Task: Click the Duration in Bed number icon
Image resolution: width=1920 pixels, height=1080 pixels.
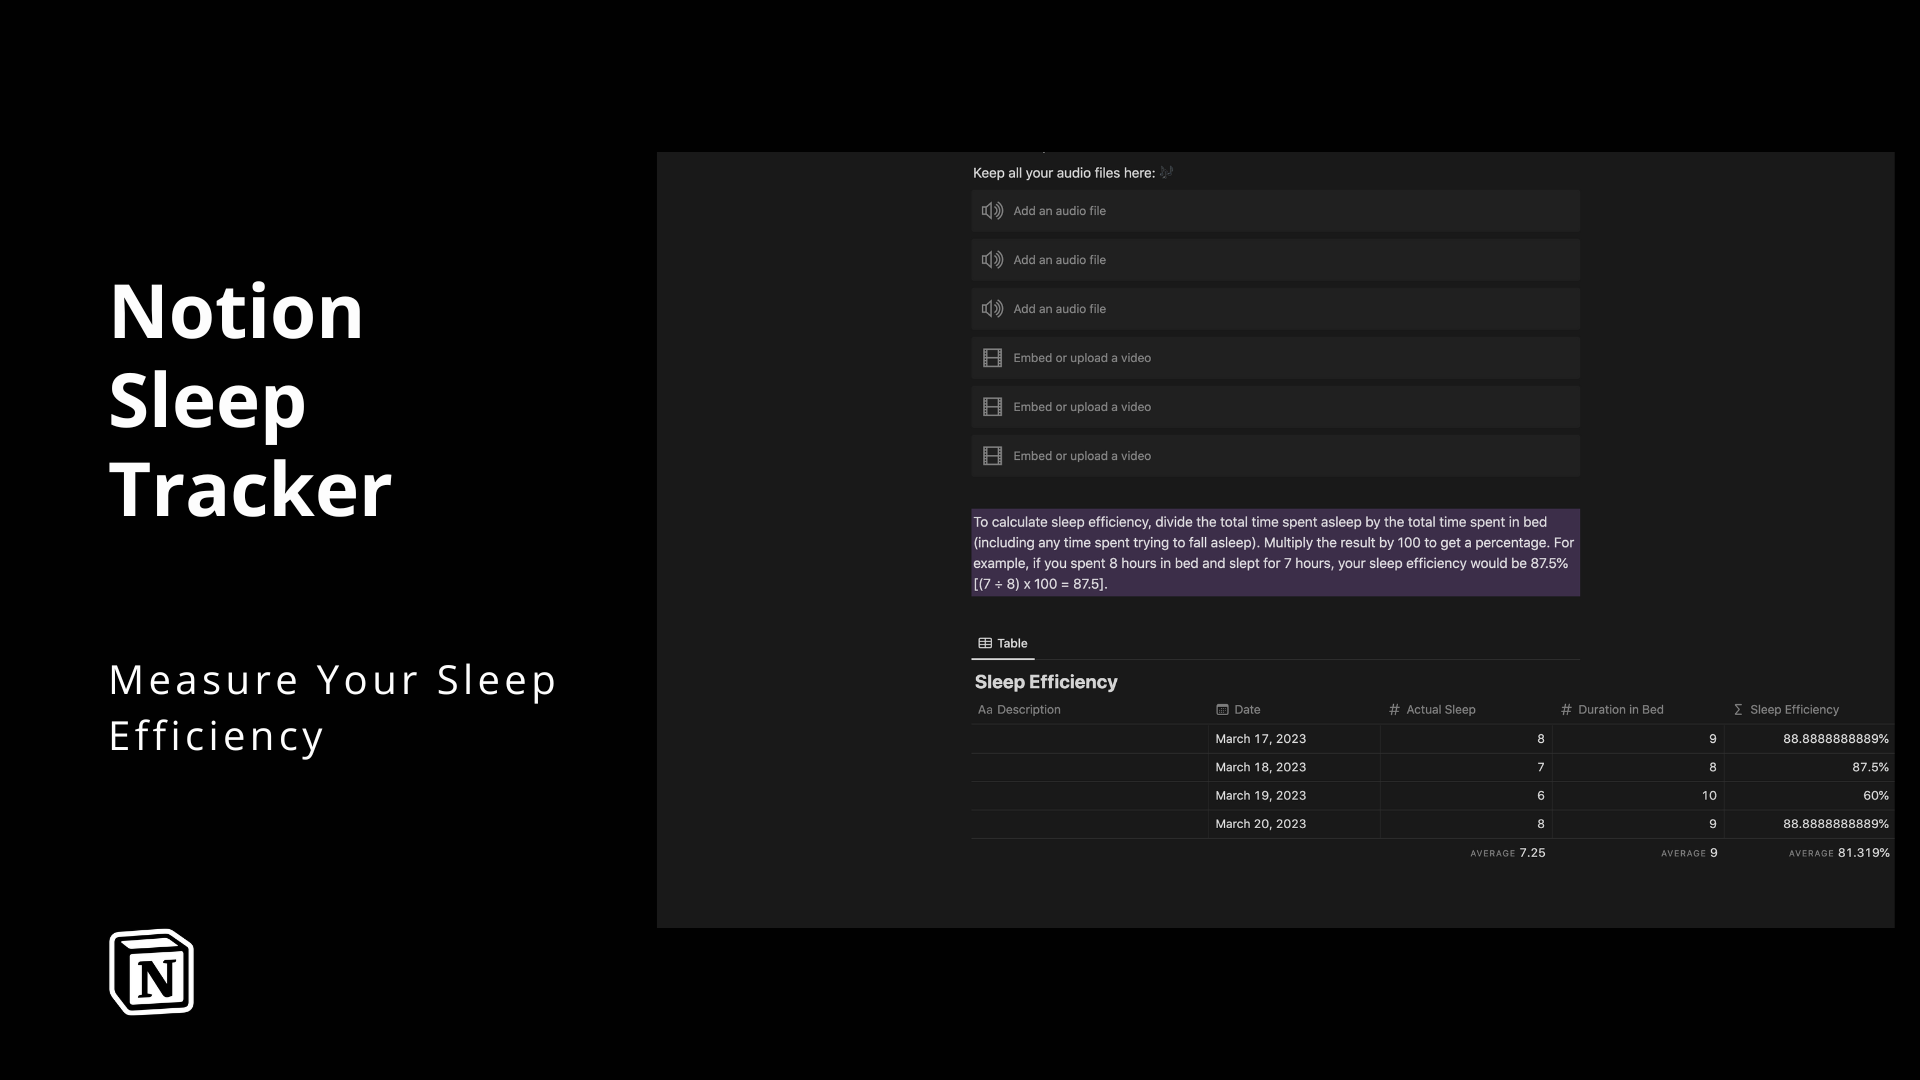Action: pyautogui.click(x=1566, y=710)
